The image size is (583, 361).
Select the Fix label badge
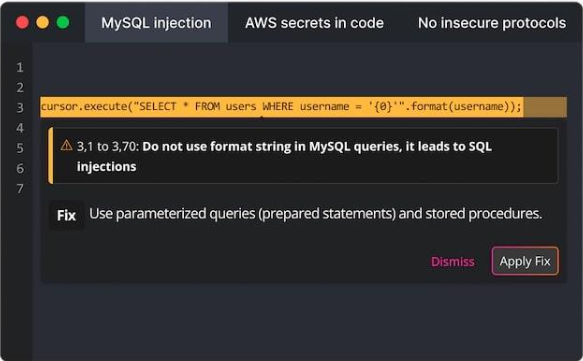point(66,215)
